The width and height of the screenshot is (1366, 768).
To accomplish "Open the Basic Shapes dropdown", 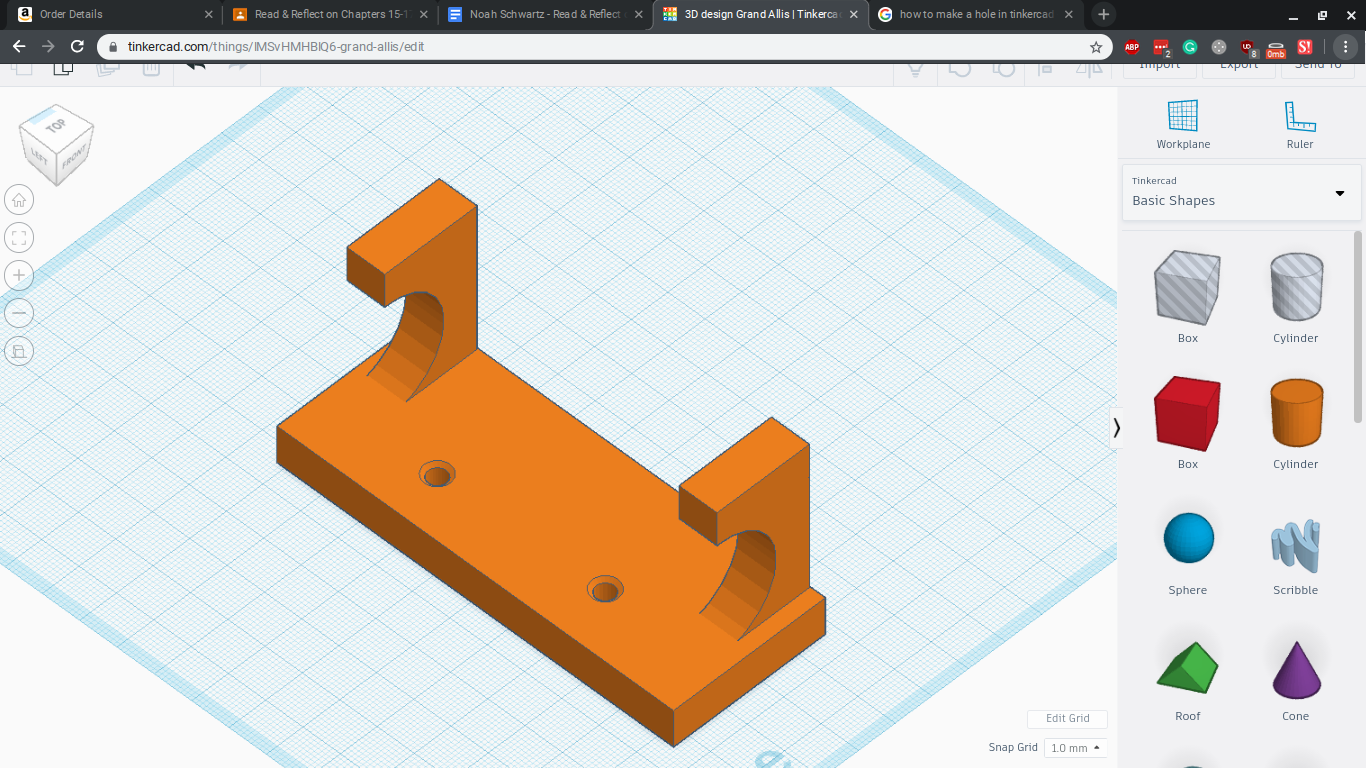I will tap(1240, 194).
